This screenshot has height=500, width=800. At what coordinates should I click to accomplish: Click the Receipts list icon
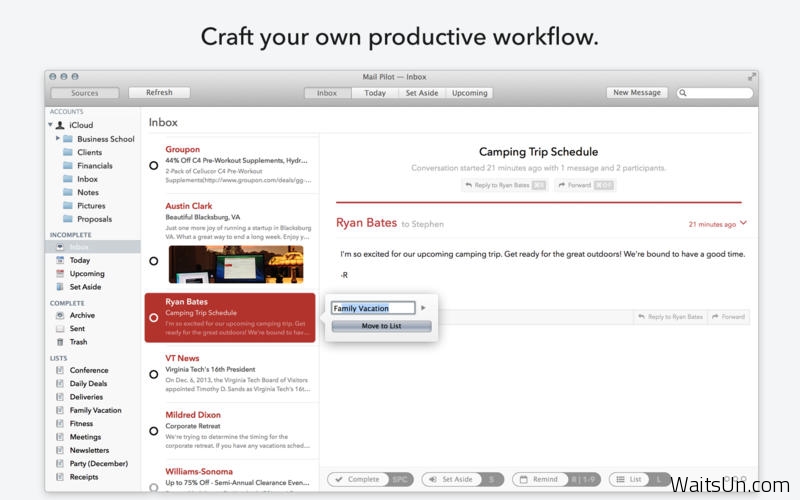(x=60, y=477)
